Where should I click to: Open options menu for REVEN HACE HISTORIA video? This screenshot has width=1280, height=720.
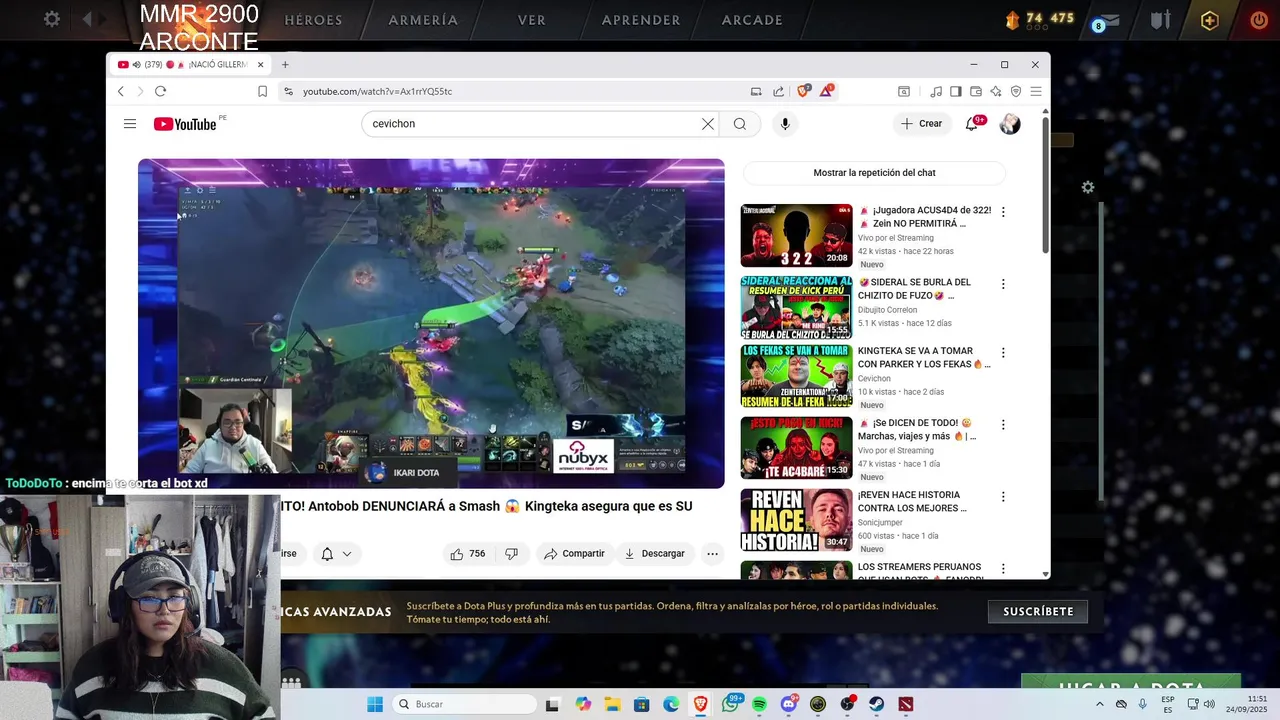coord(1003,497)
